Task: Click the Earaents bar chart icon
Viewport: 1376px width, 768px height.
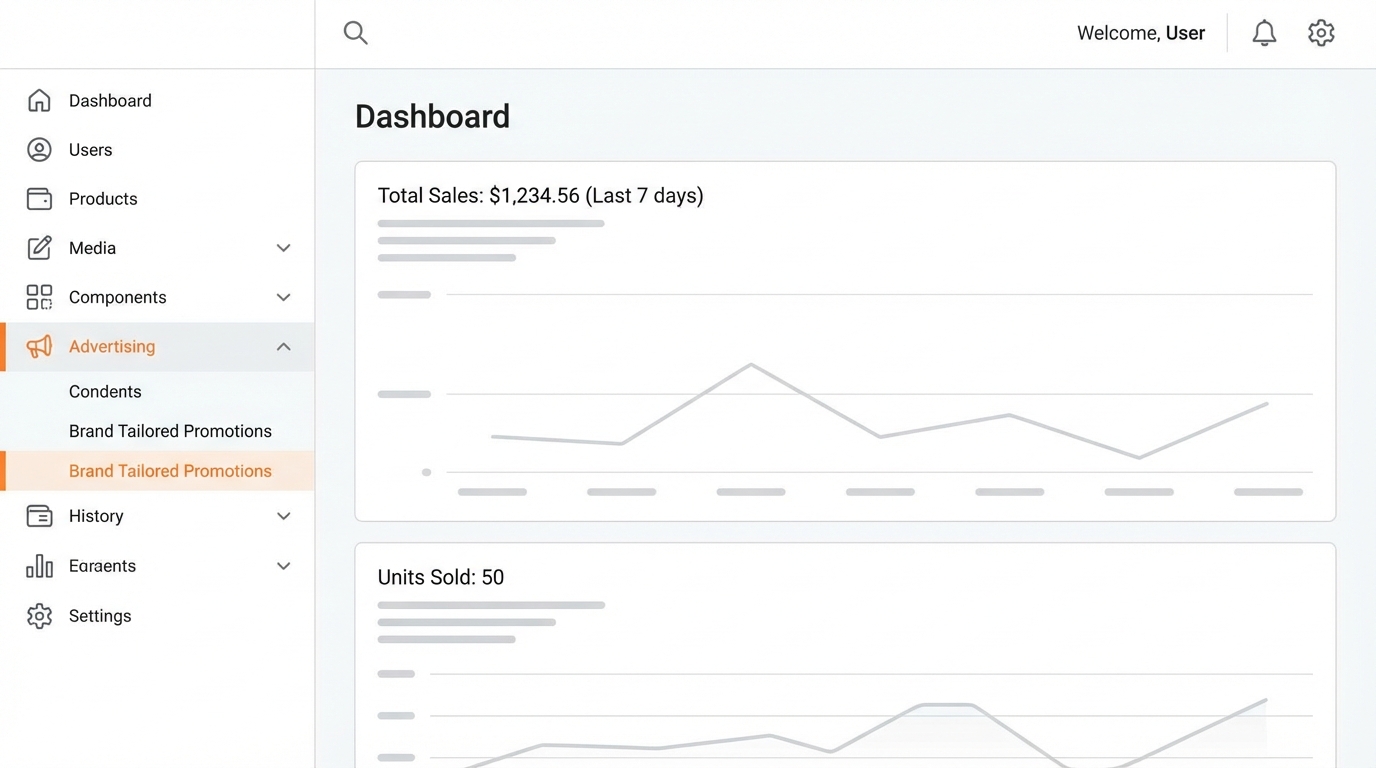Action: [39, 565]
